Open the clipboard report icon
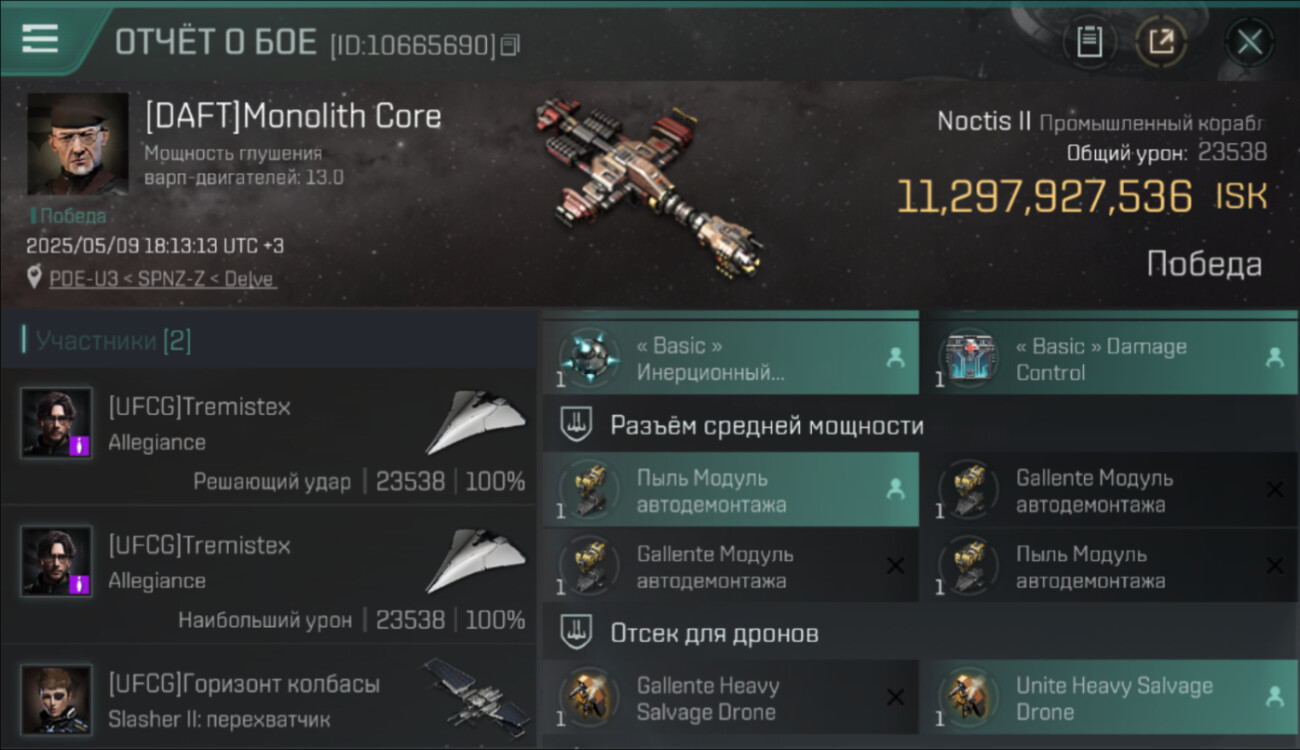The height and width of the screenshot is (750, 1300). (x=1089, y=42)
